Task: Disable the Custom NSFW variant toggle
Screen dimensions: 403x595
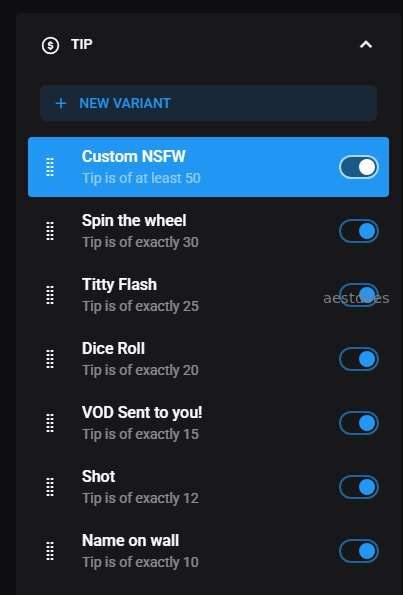Action: point(359,167)
